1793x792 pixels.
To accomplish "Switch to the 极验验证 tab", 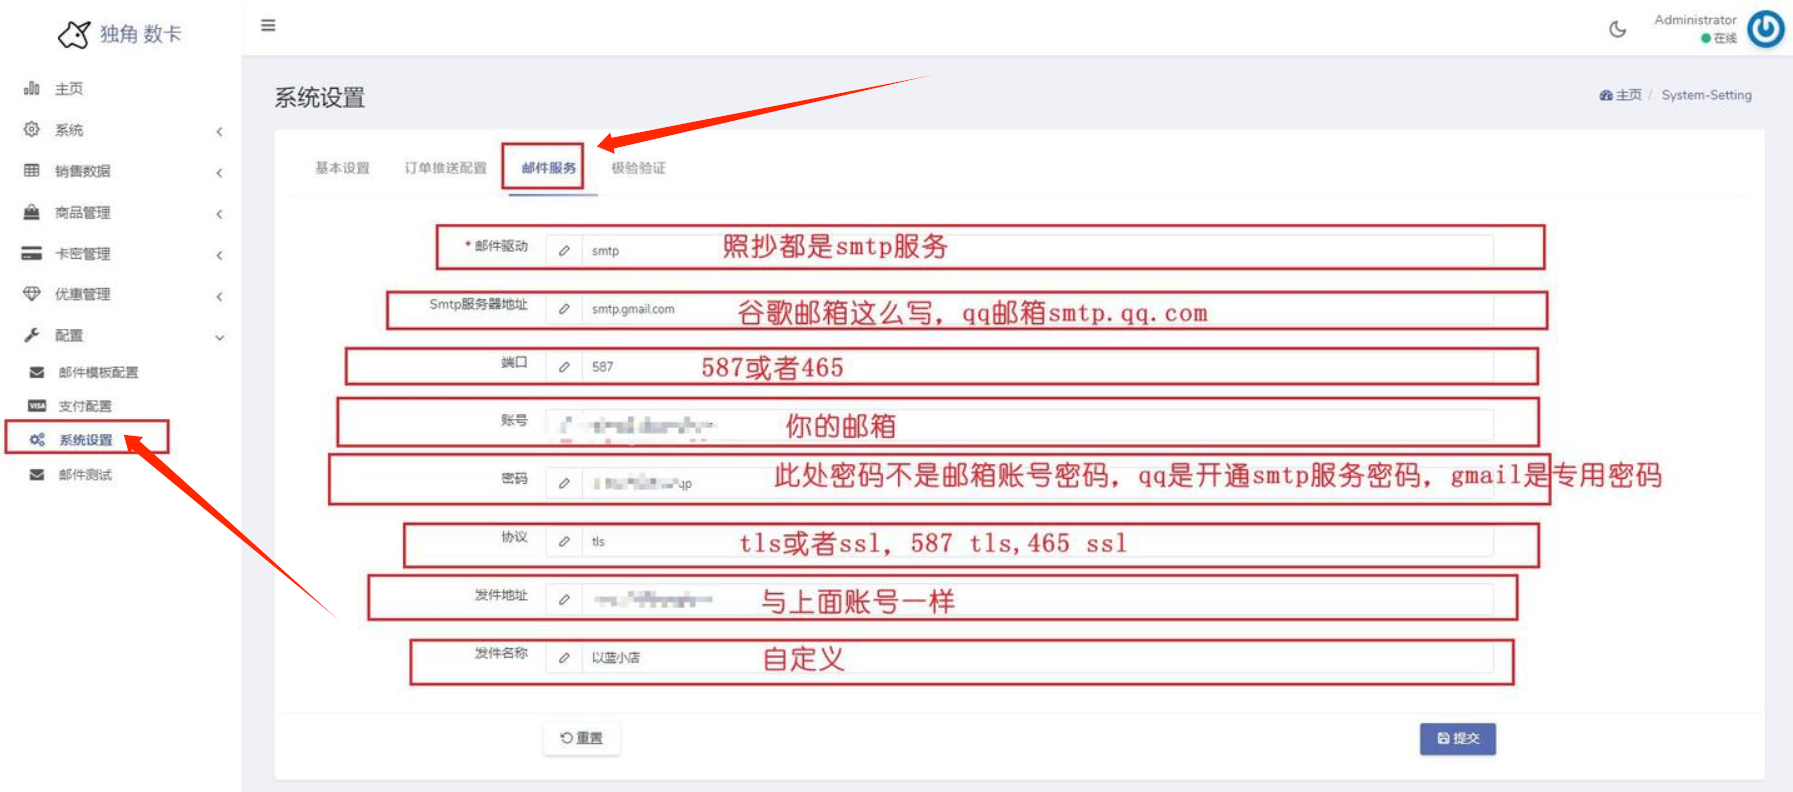I will coord(638,168).
